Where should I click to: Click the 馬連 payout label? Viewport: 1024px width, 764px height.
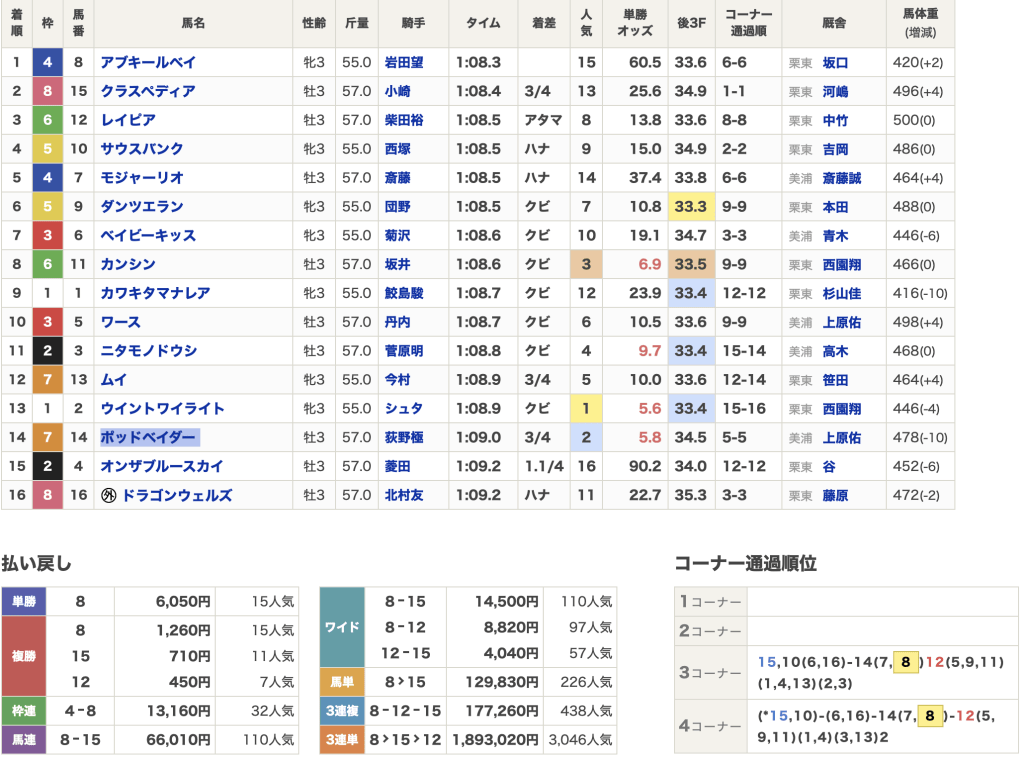tap(24, 739)
